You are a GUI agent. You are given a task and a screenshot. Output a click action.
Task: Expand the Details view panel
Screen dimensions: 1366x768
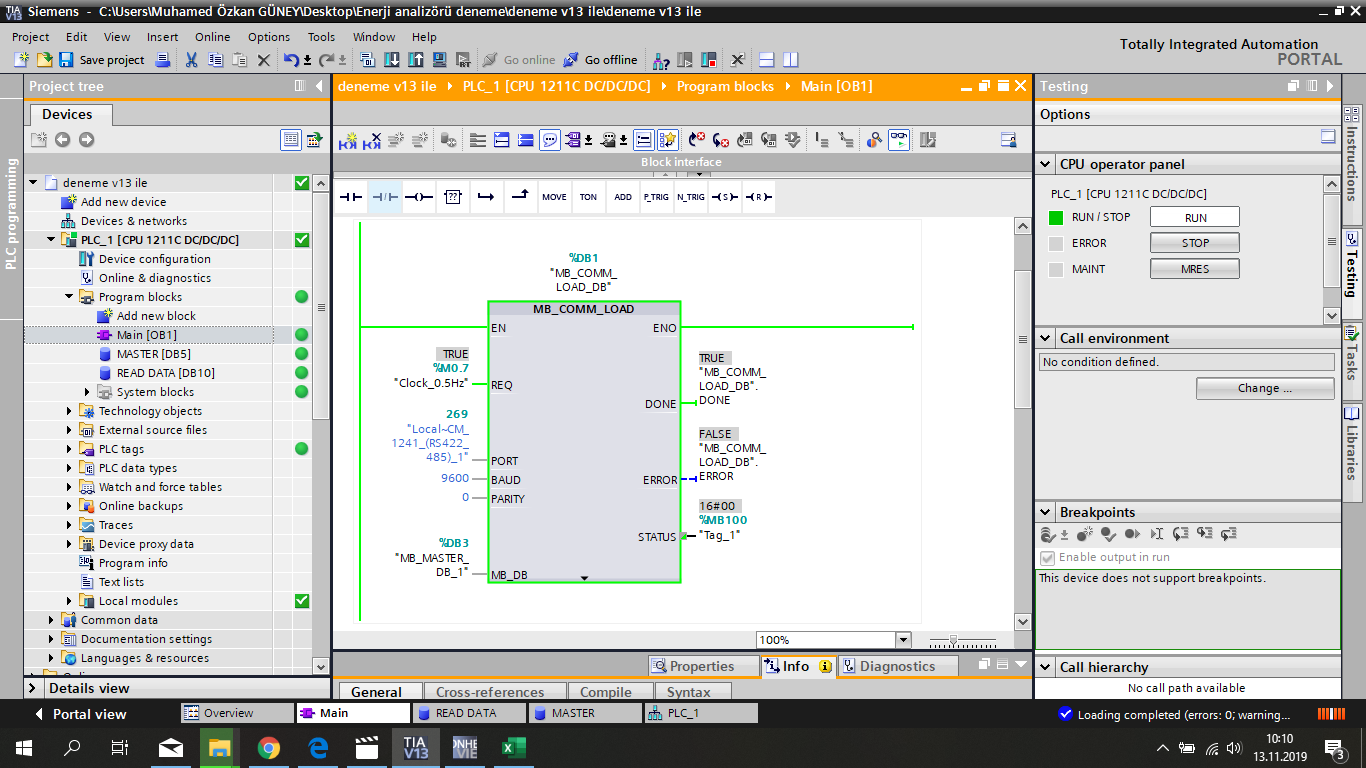click(x=32, y=688)
